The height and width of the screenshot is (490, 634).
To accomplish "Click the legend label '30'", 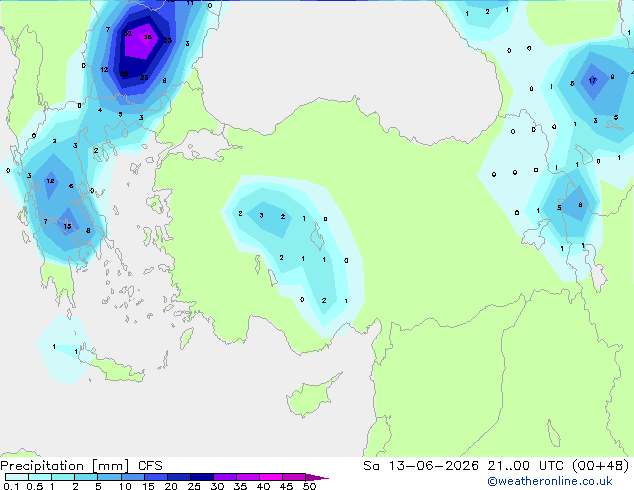I will pyautogui.click(x=217, y=486).
